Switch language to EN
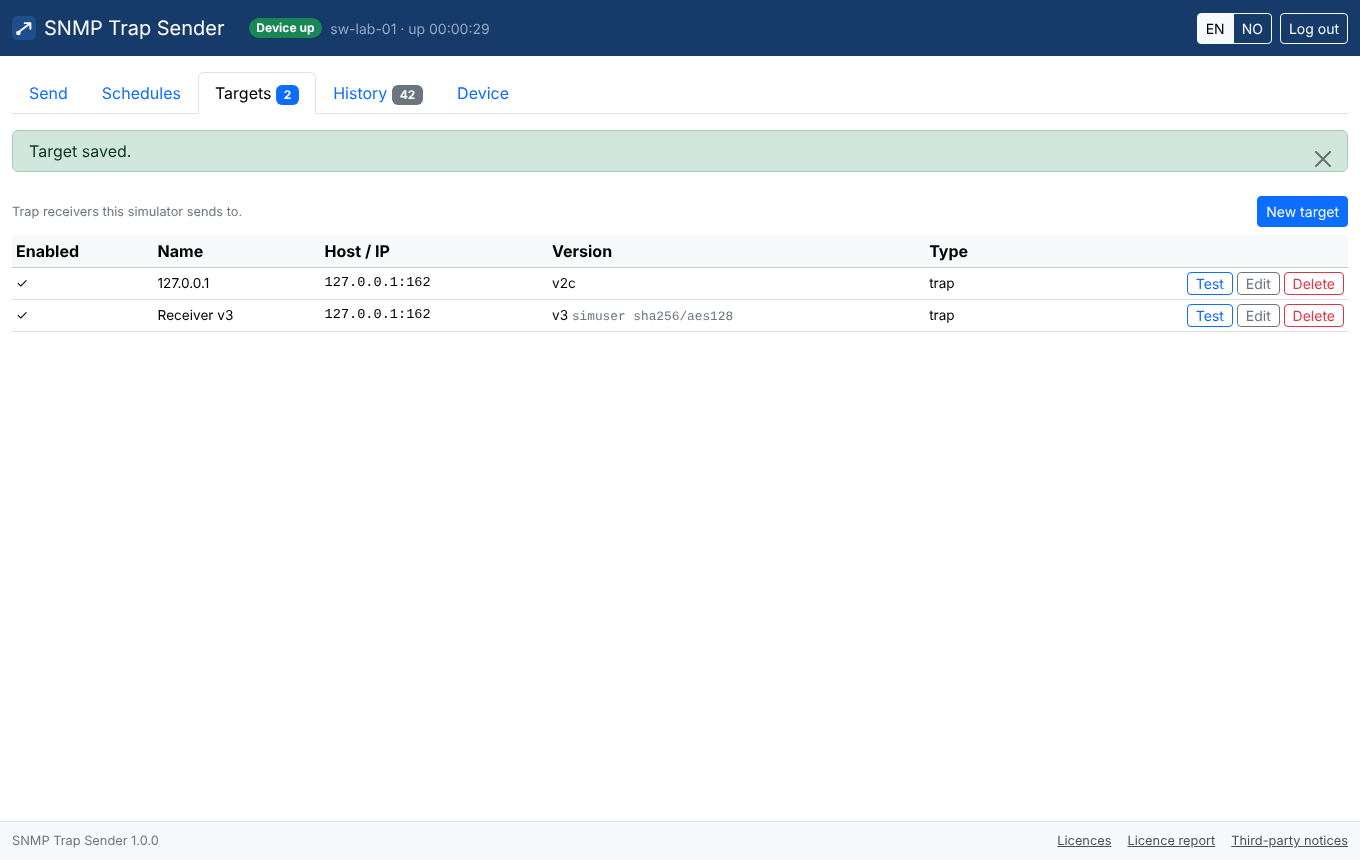The width and height of the screenshot is (1360, 860). [x=1215, y=29]
